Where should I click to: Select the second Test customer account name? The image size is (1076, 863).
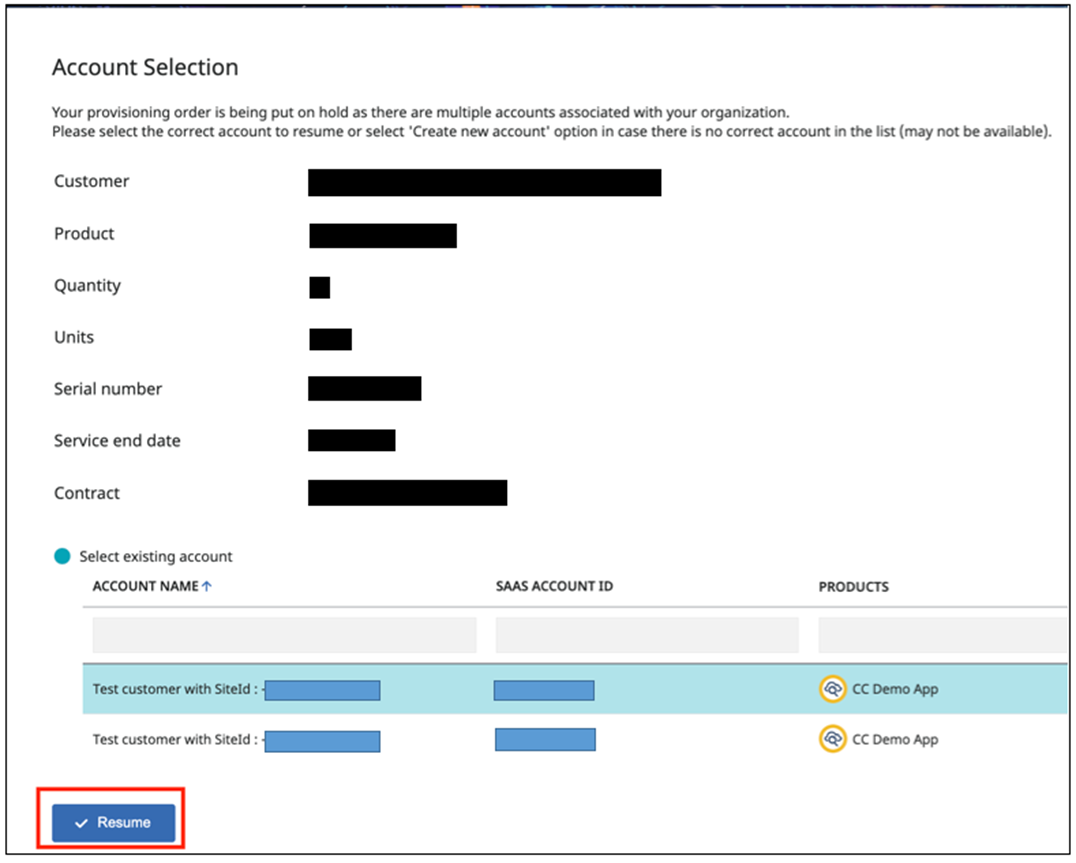(x=175, y=740)
